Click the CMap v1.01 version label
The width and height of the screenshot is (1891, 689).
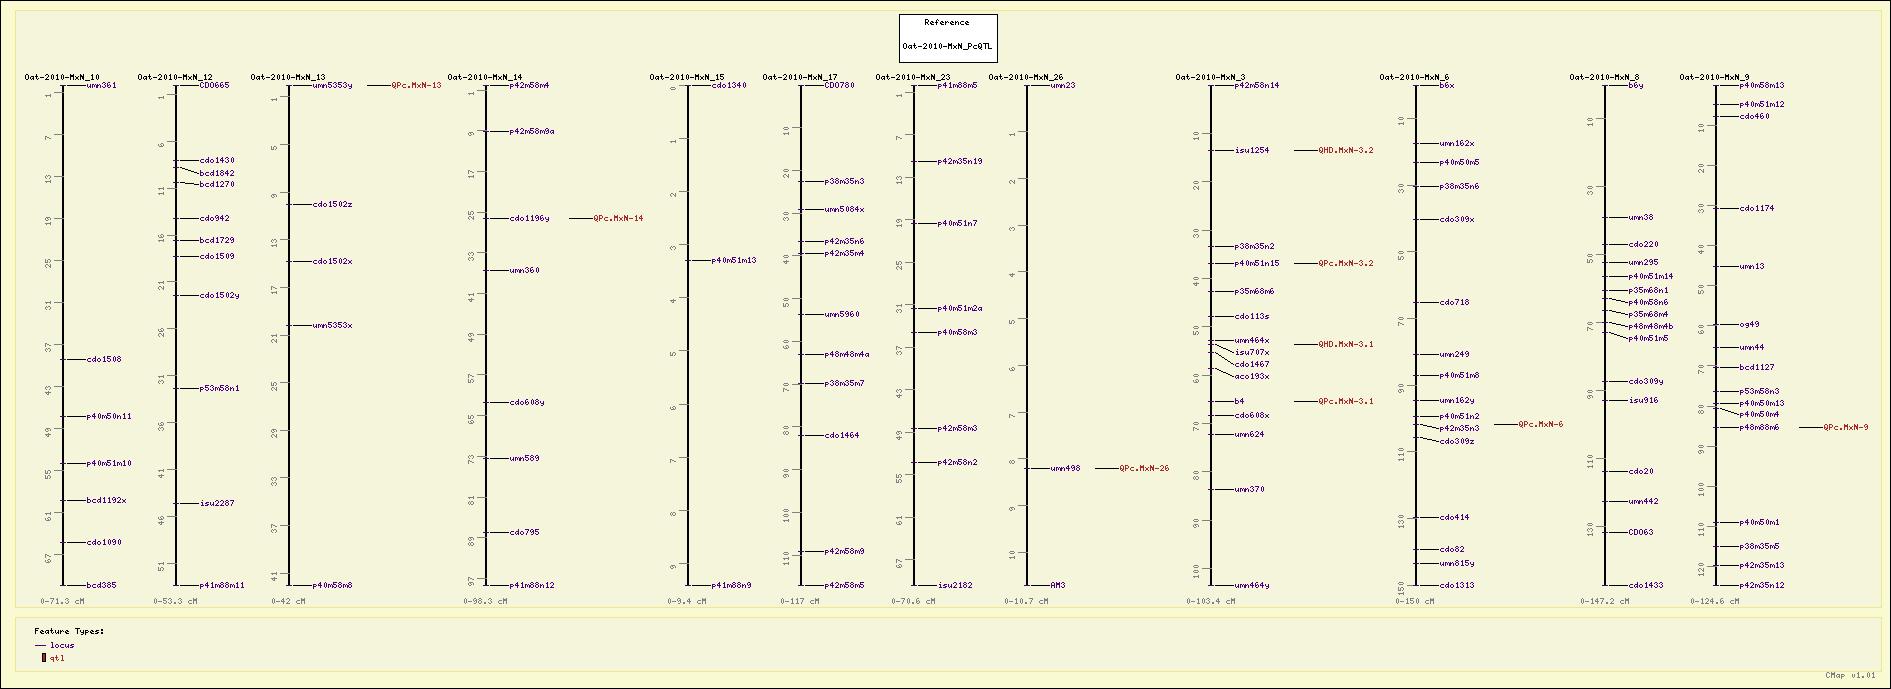[x=1848, y=676]
